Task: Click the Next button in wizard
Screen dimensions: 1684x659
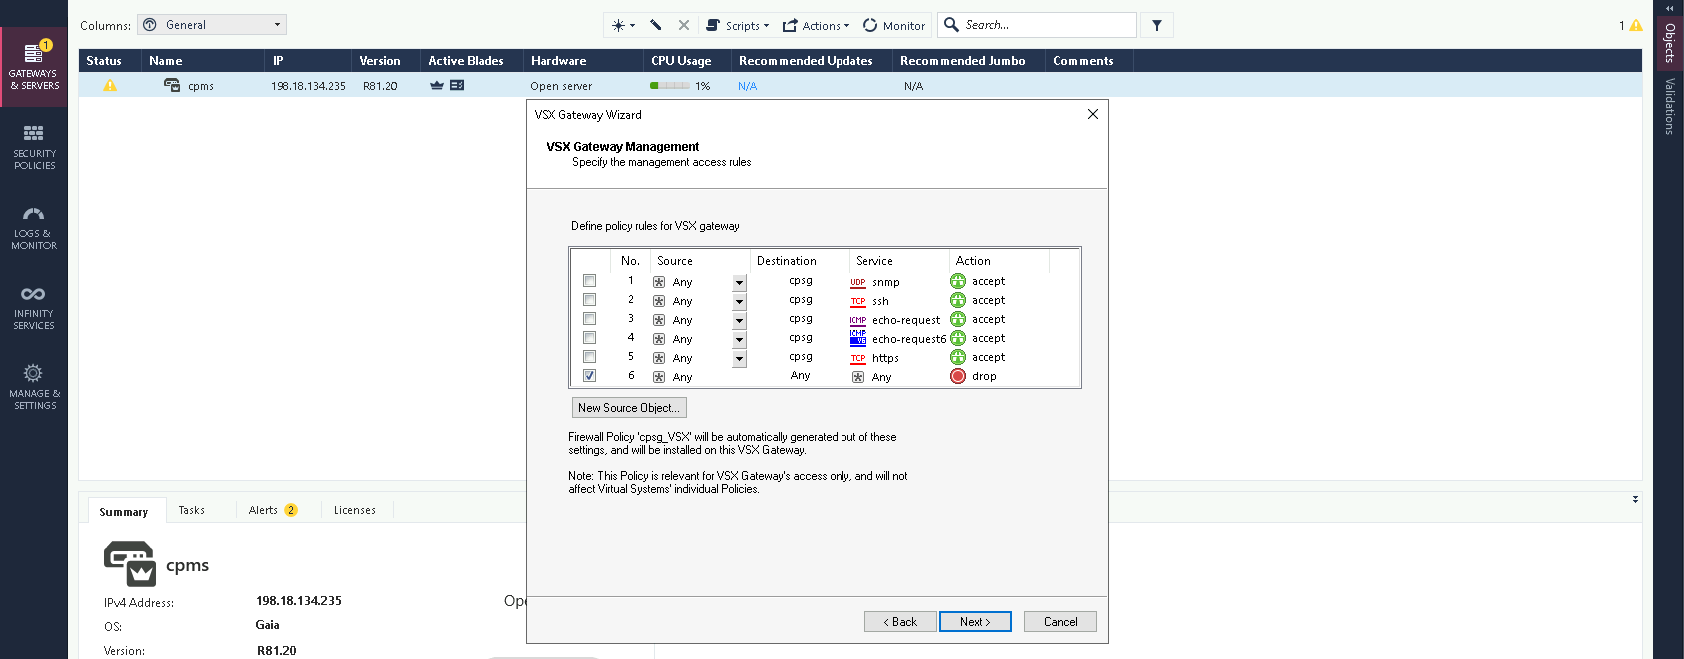Action: coord(975,622)
